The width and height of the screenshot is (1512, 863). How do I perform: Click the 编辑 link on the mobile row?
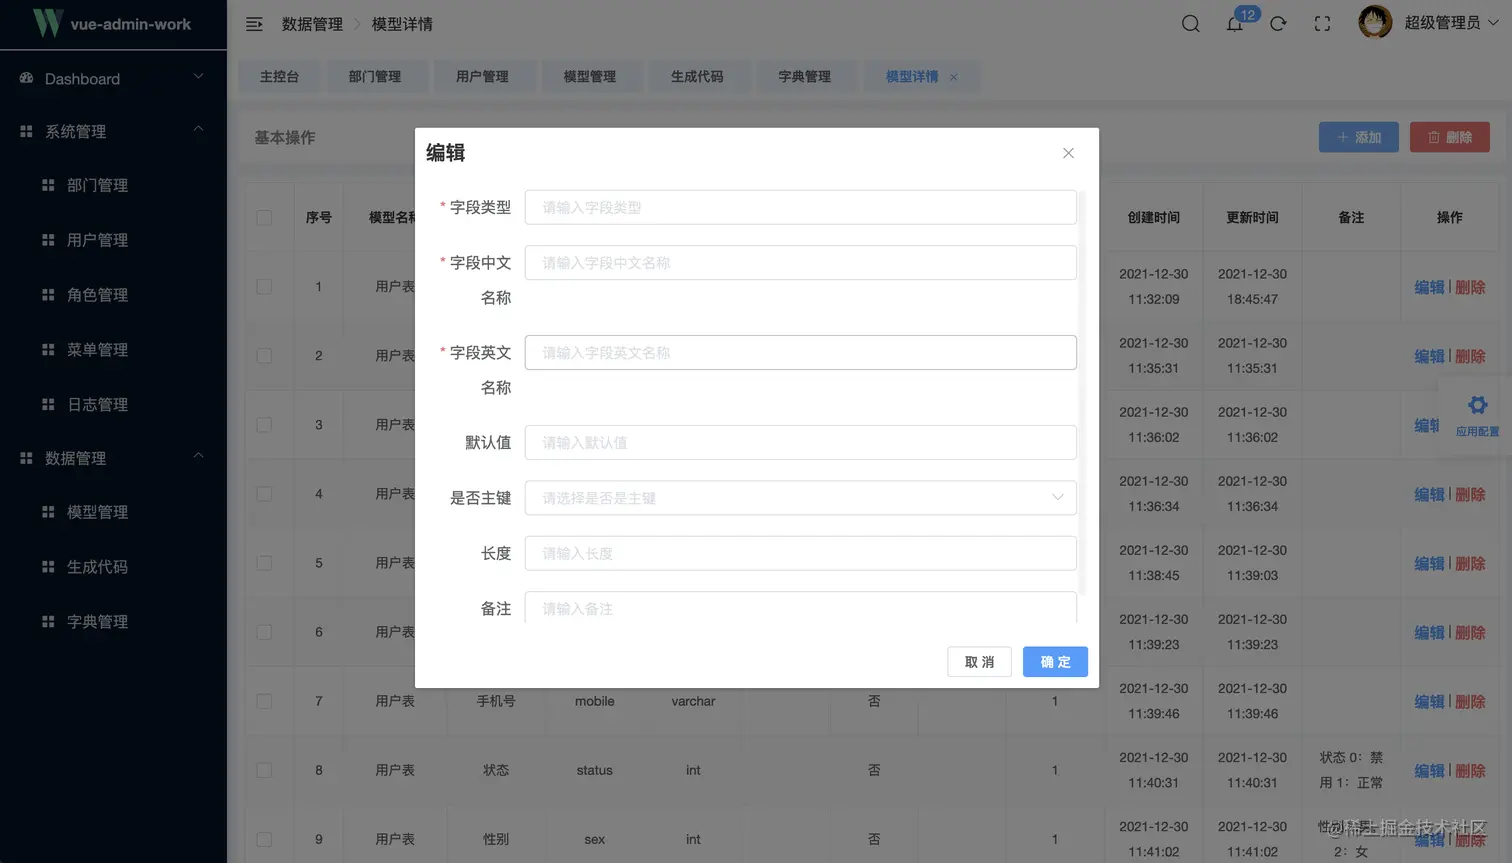tap(1429, 701)
